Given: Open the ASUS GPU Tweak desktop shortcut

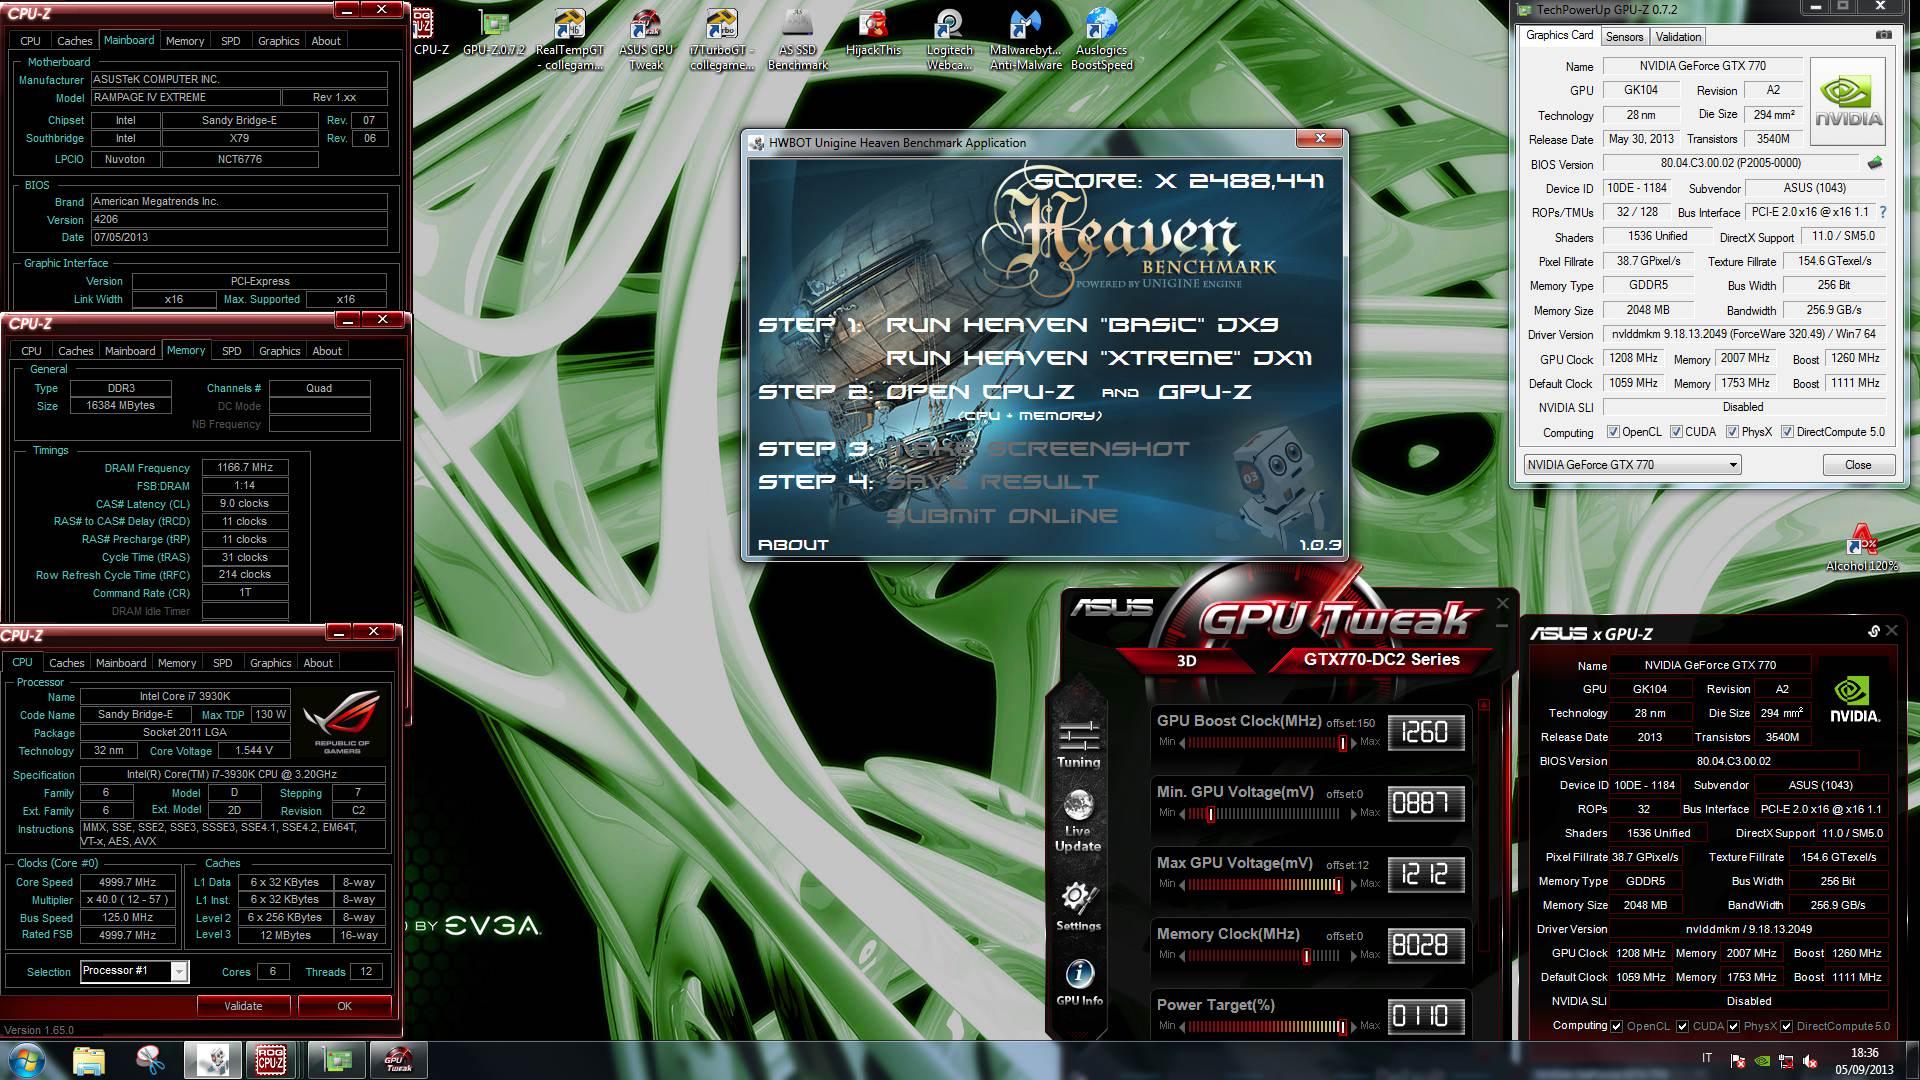Looking at the screenshot, I should tap(646, 39).
